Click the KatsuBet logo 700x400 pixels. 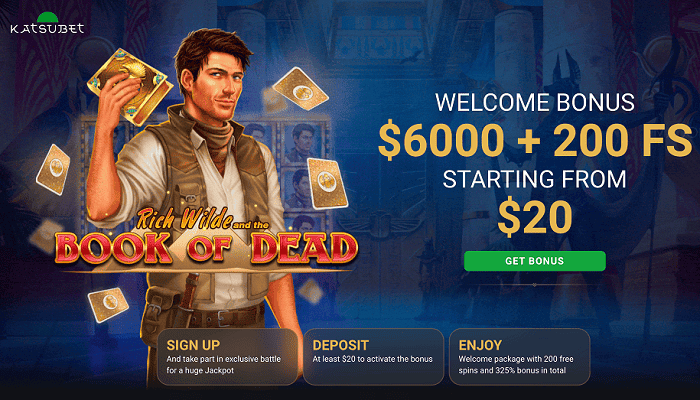pyautogui.click(x=47, y=24)
